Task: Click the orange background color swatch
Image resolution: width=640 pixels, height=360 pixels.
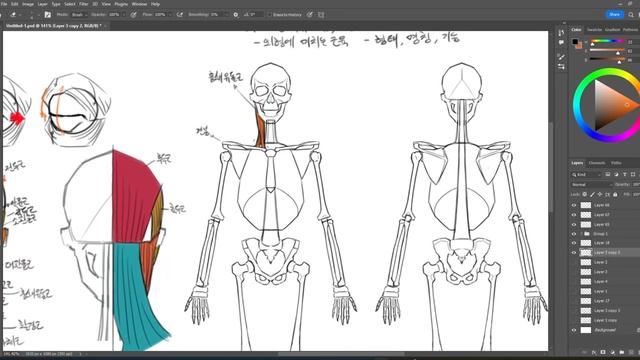Action: tap(579, 45)
